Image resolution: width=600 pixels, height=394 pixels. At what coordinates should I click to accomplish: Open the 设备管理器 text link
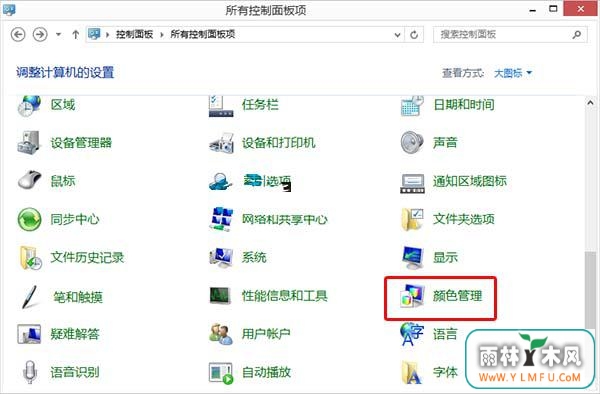81,143
